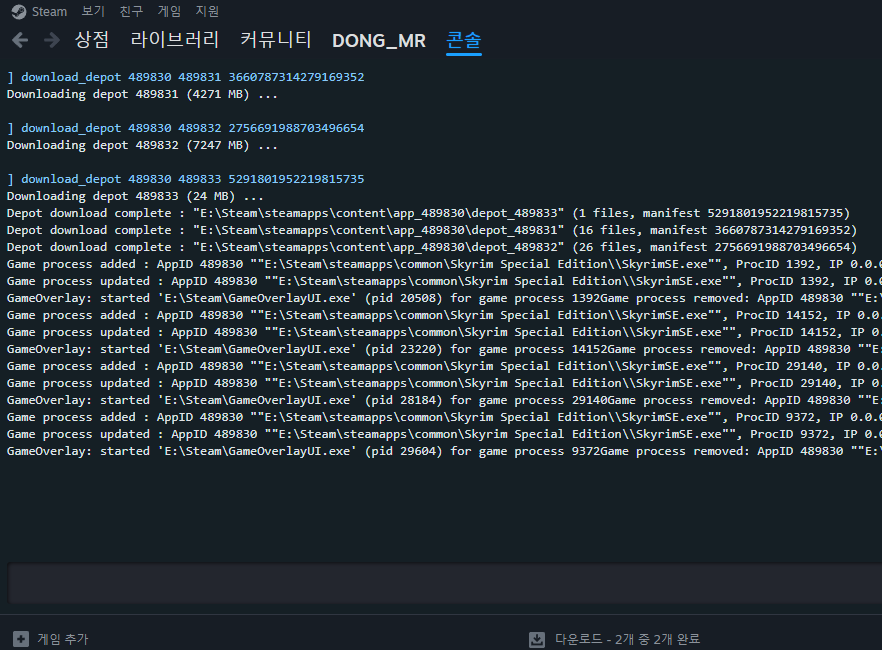This screenshot has height=650, width=882.
Task: Switch to the 라이브러리 tab
Action: coord(174,40)
